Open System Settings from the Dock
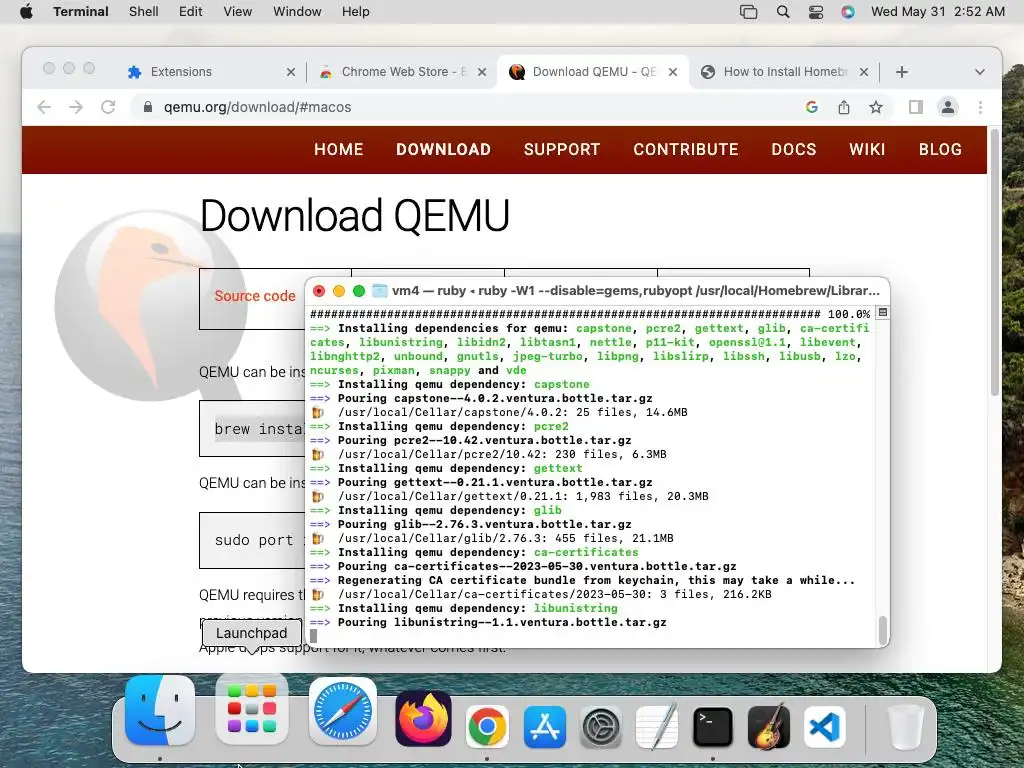The image size is (1024, 768). click(x=601, y=726)
